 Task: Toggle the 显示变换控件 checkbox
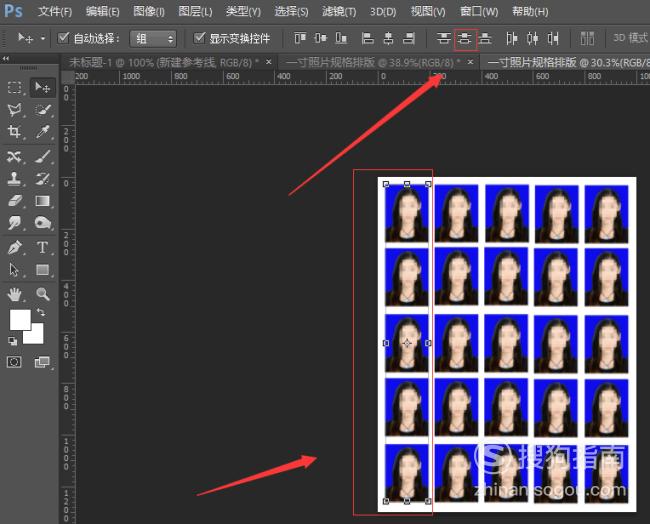pyautogui.click(x=199, y=38)
